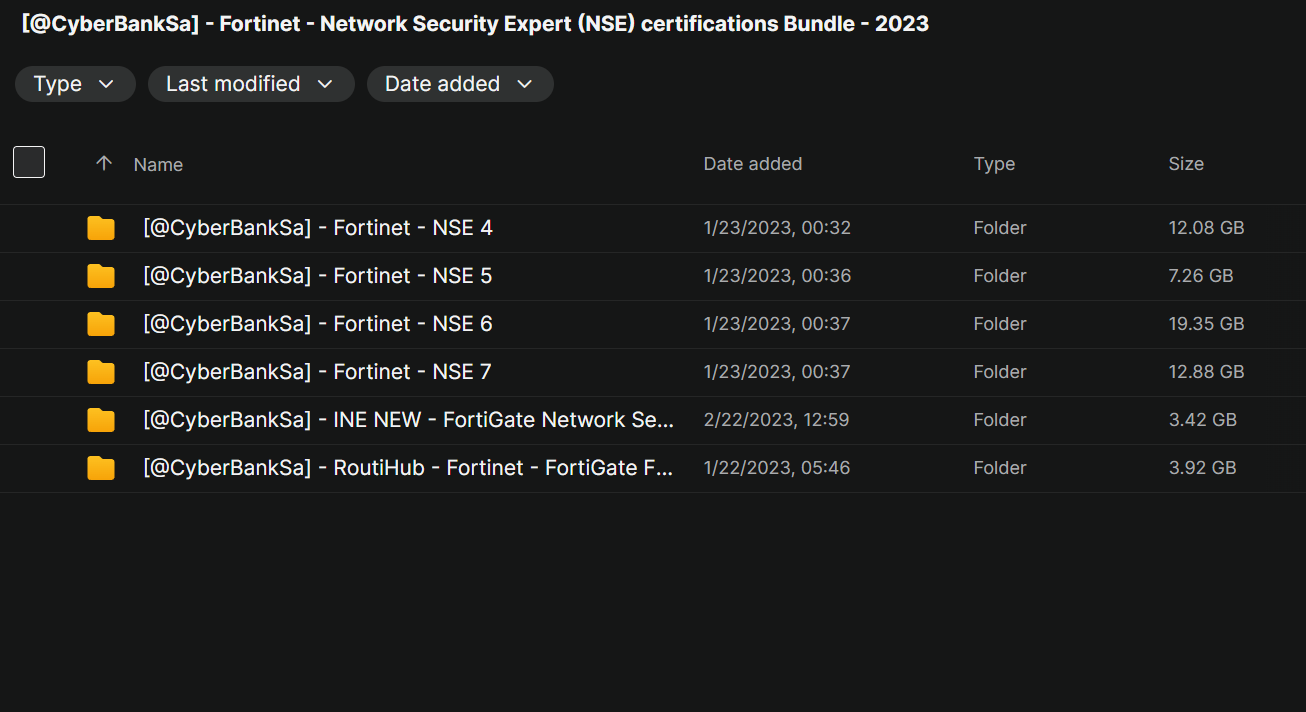
Task: Click the folder icon for NSE 6
Action: coord(101,324)
